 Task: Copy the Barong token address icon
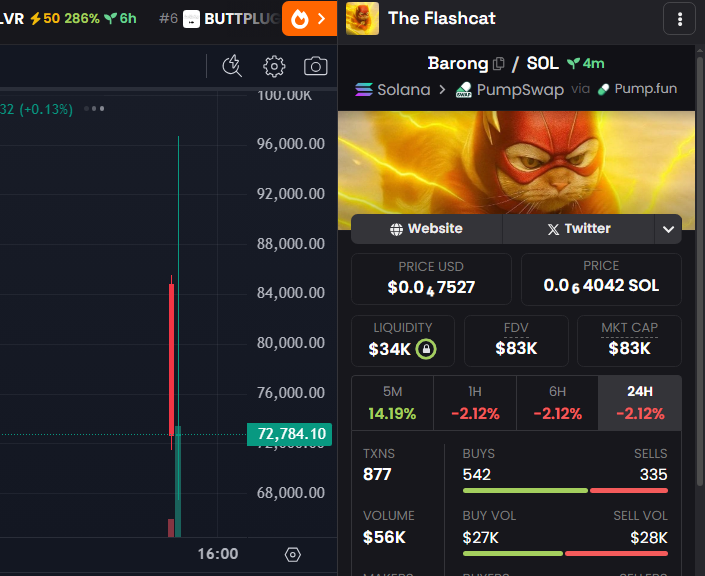(x=499, y=63)
